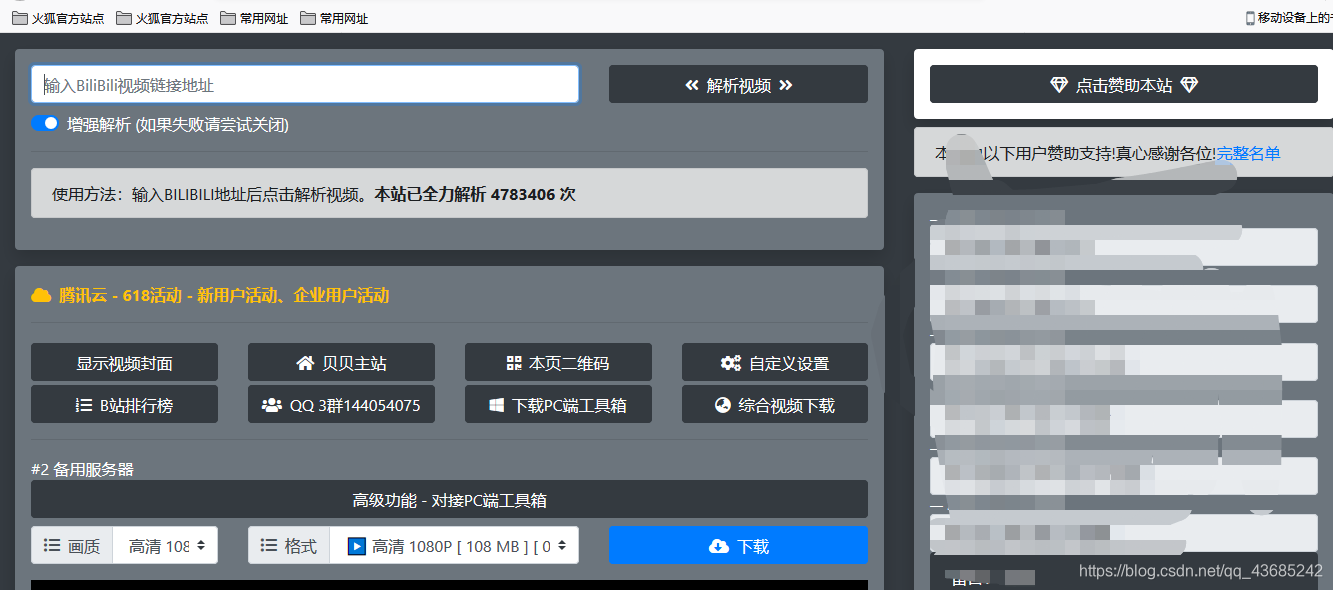
Task: Click the left diamond icon on sponsor button
Action: click(x=1059, y=86)
